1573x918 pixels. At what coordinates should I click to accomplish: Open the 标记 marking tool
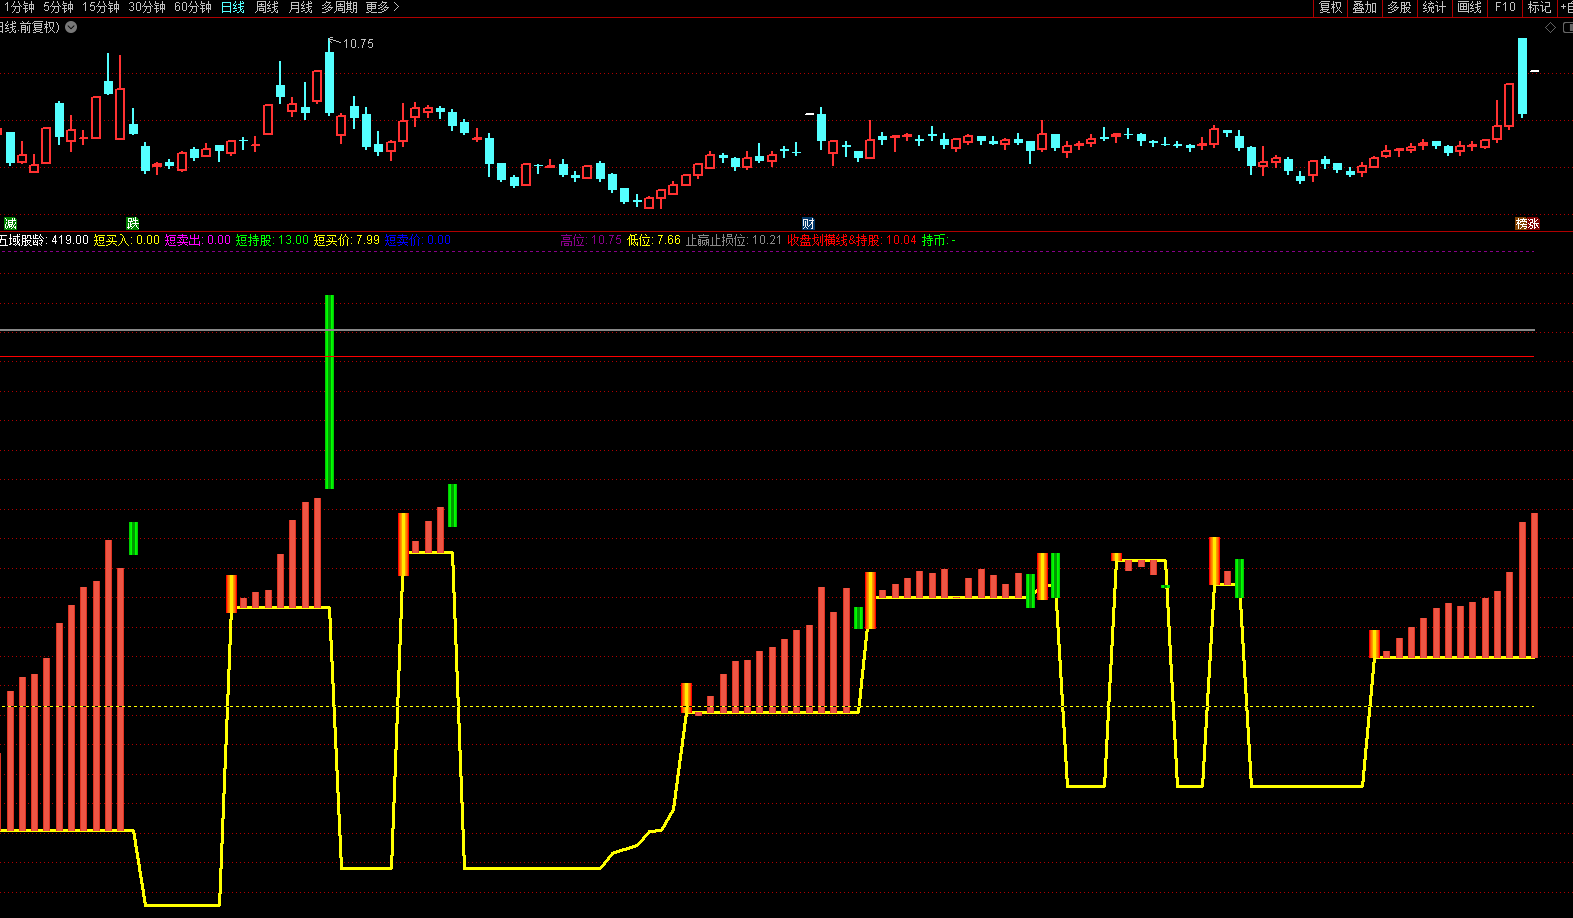pos(1539,7)
